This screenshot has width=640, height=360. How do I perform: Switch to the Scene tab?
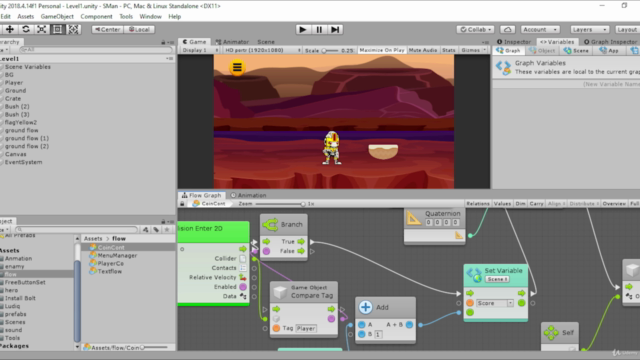point(266,42)
